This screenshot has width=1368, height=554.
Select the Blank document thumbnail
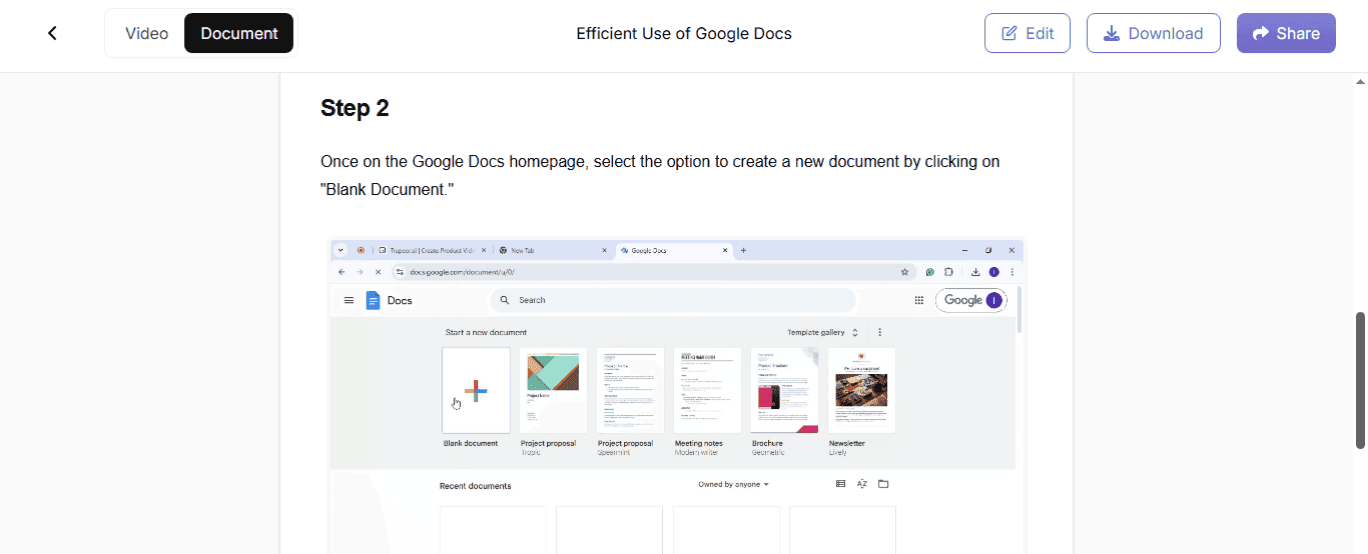[x=476, y=390]
